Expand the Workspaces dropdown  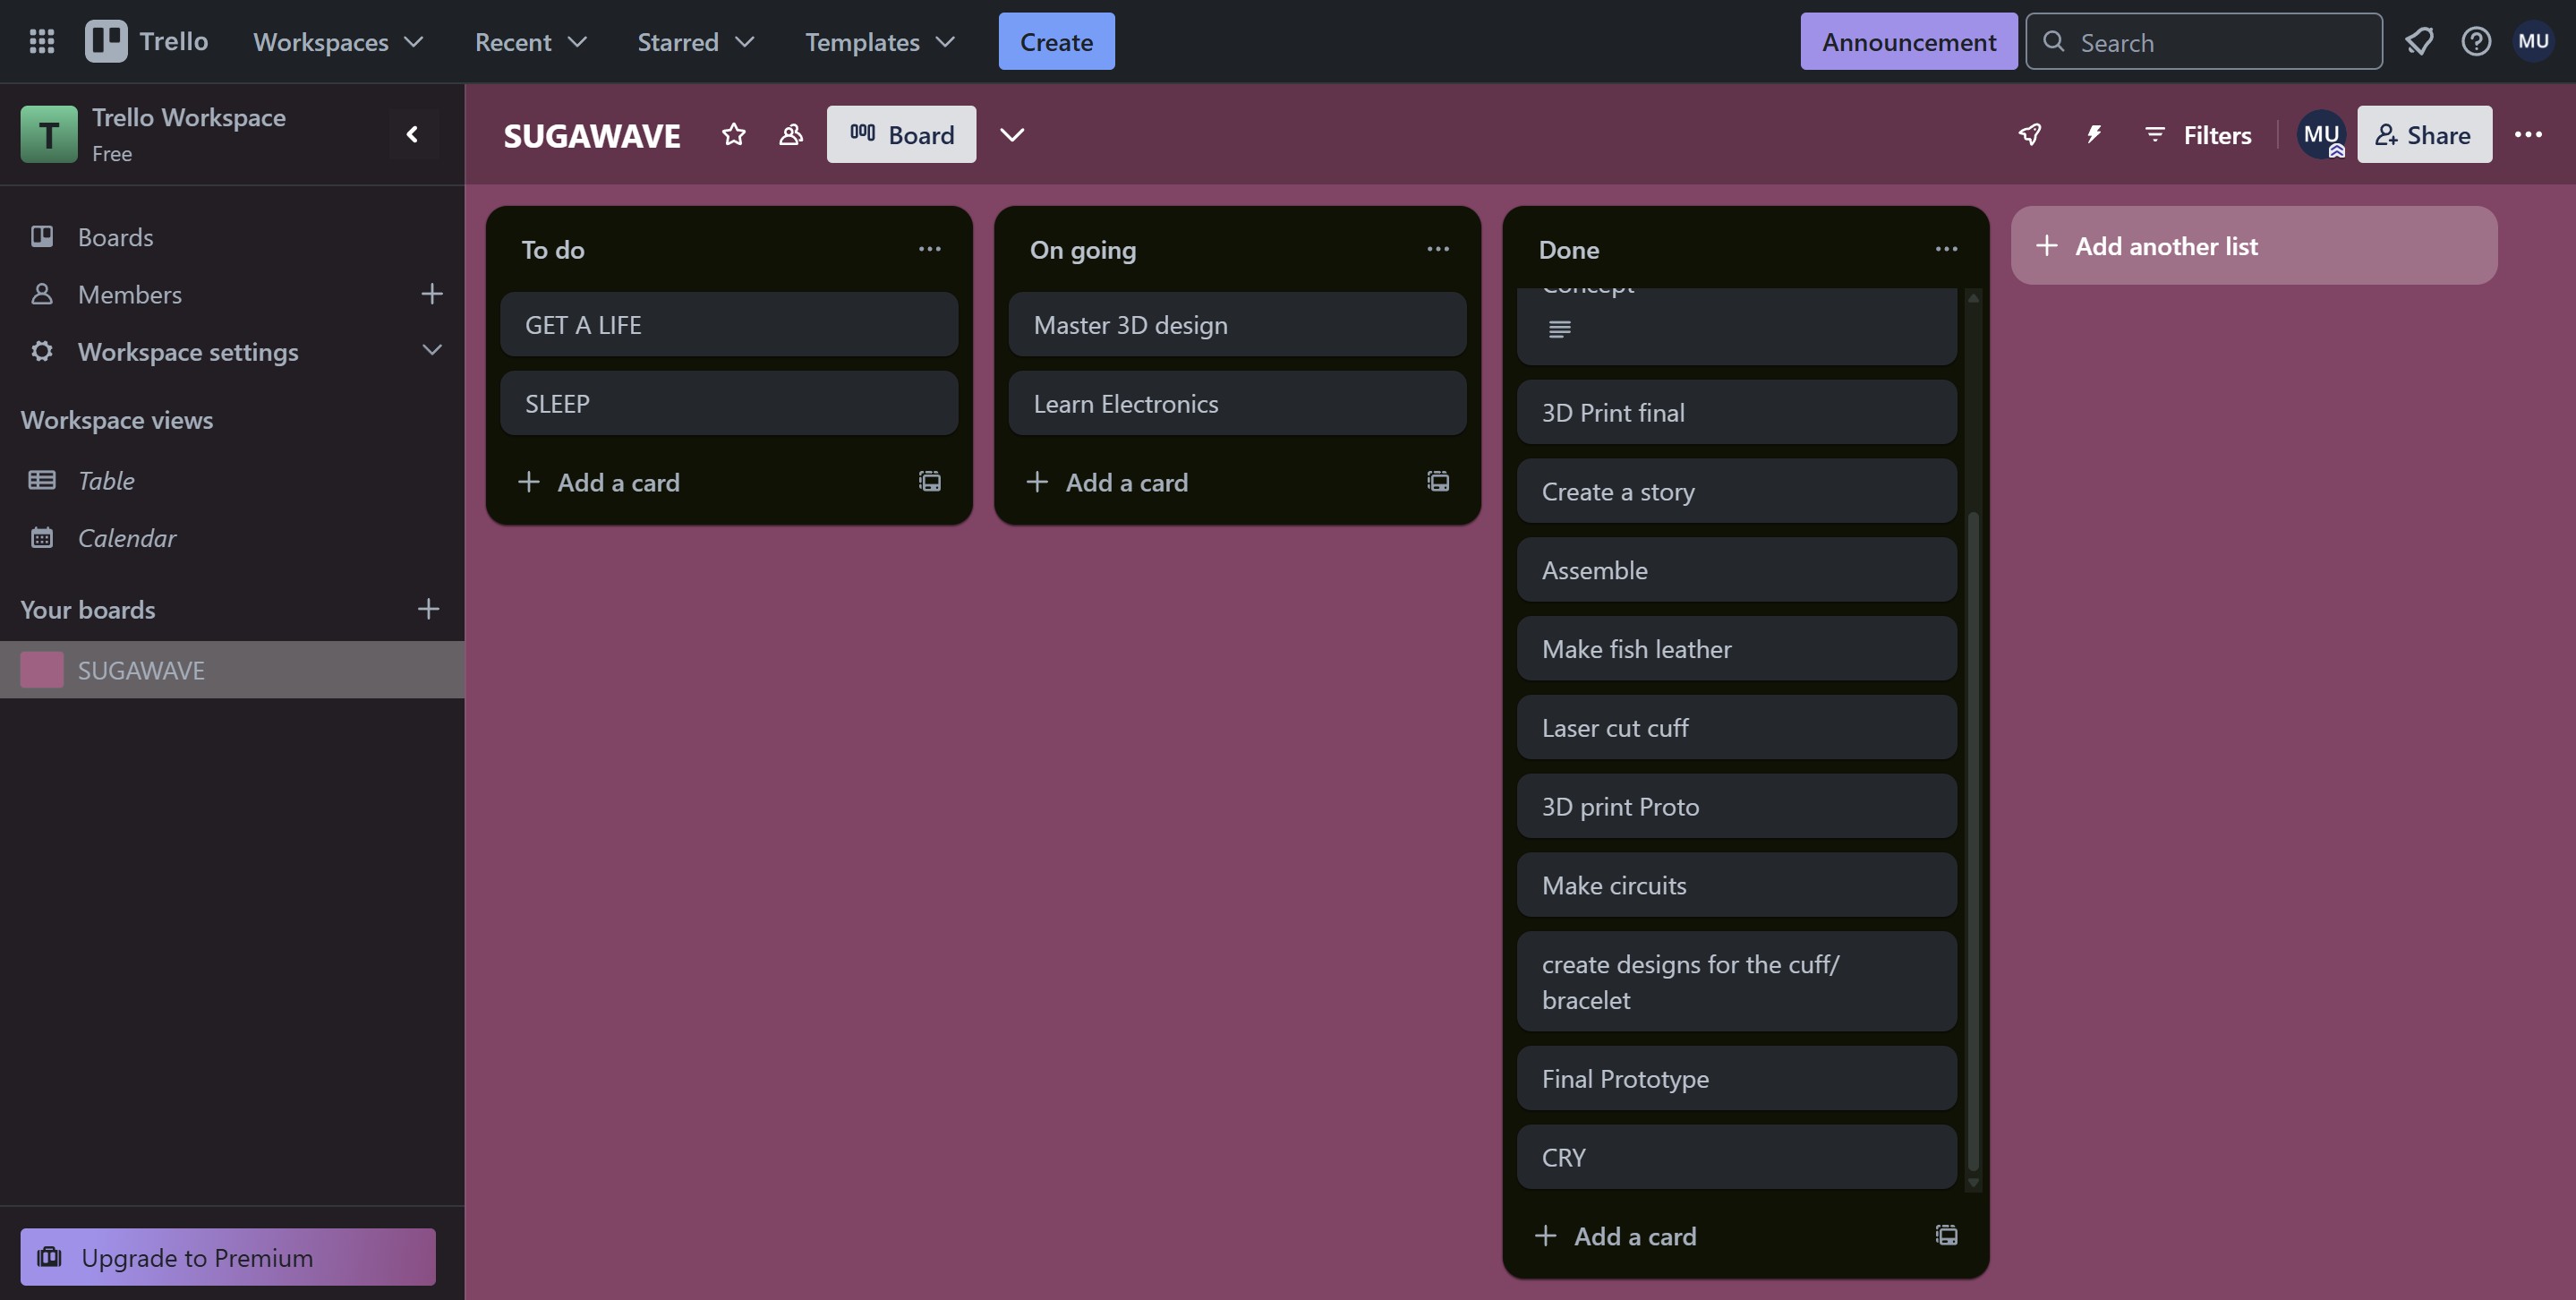tap(338, 41)
